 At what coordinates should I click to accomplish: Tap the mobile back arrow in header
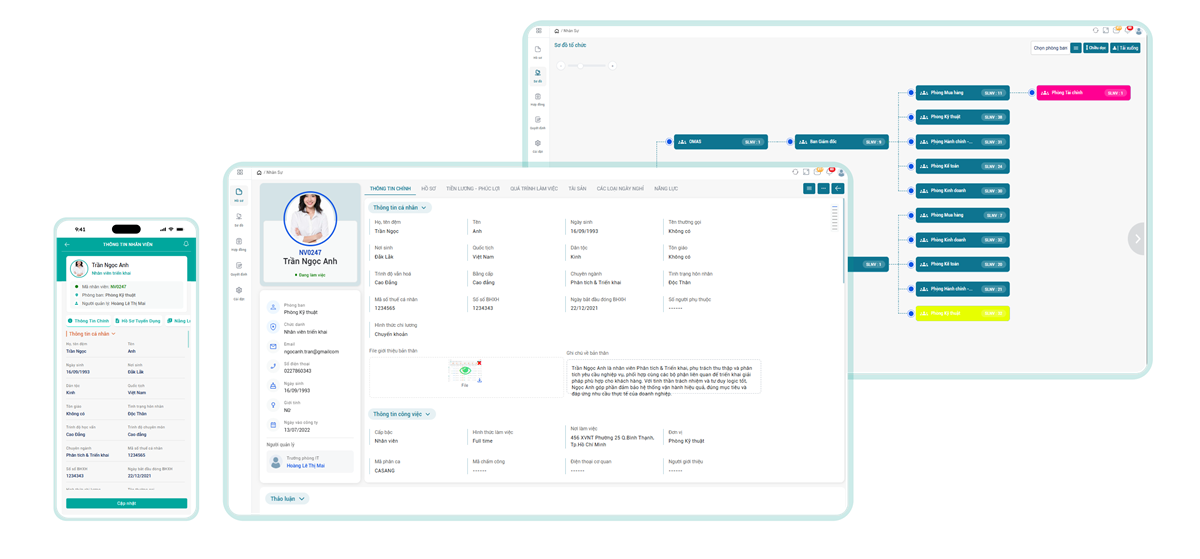click(67, 244)
